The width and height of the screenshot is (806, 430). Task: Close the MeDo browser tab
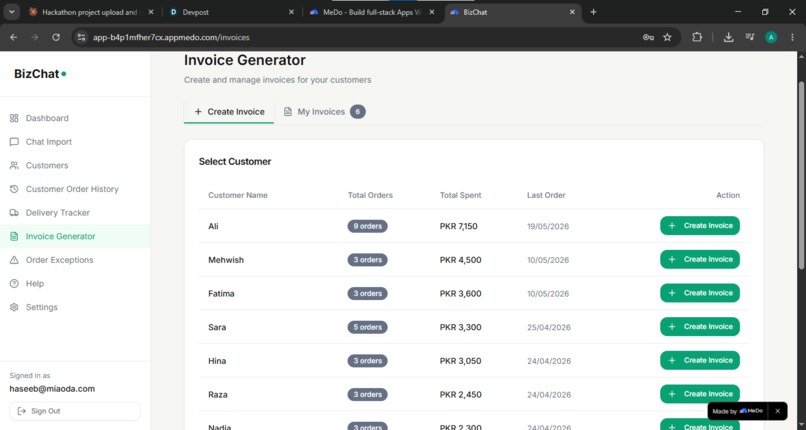pyautogui.click(x=432, y=12)
